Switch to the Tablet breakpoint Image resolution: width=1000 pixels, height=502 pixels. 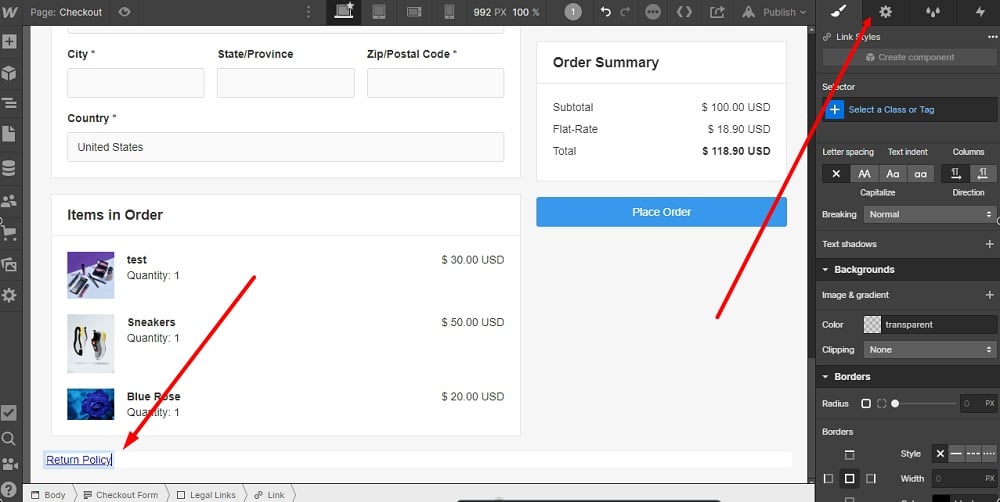click(379, 11)
